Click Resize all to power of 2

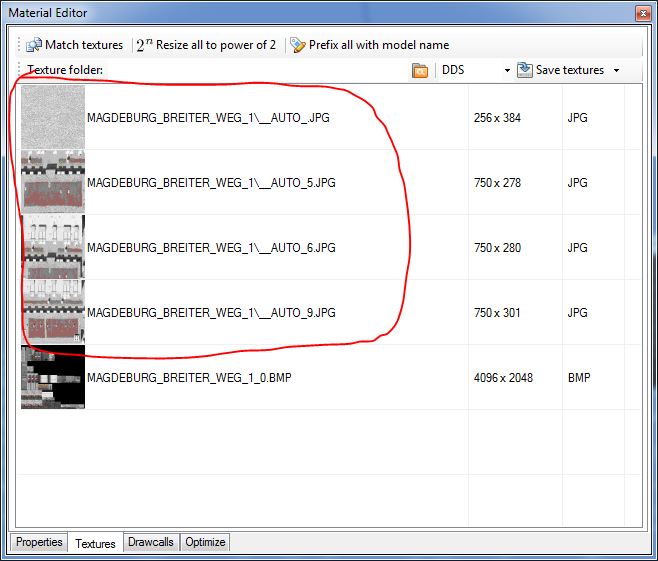click(206, 45)
